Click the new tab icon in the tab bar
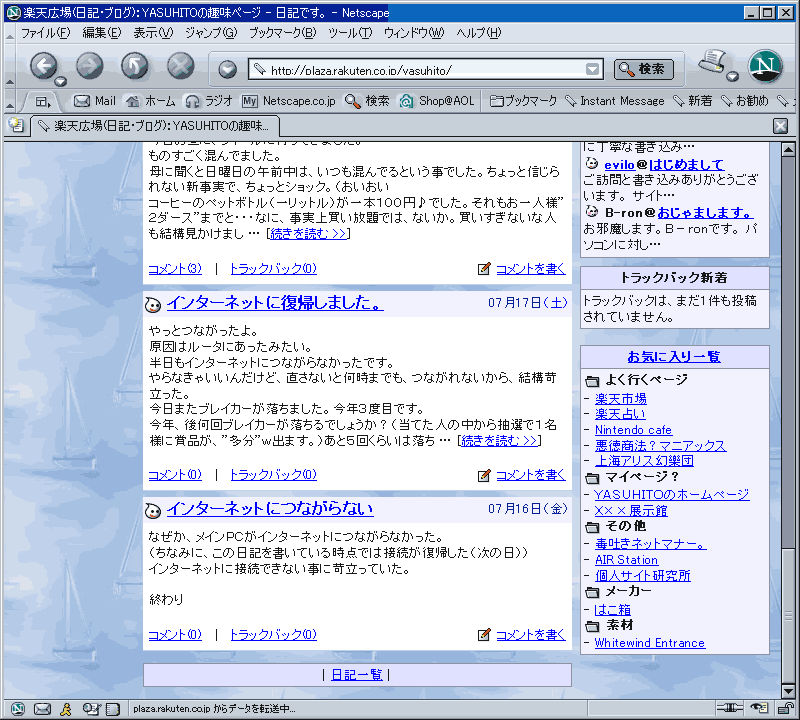 pos(16,126)
